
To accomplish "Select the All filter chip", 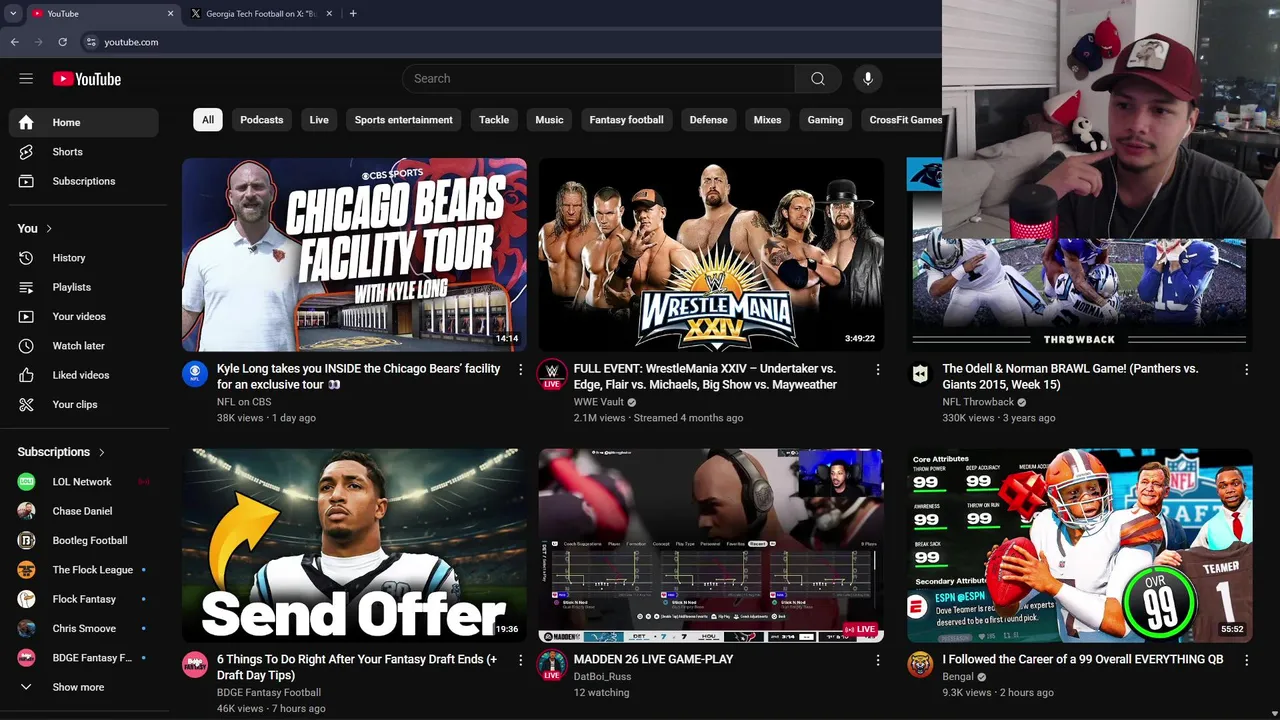I will (x=208, y=120).
